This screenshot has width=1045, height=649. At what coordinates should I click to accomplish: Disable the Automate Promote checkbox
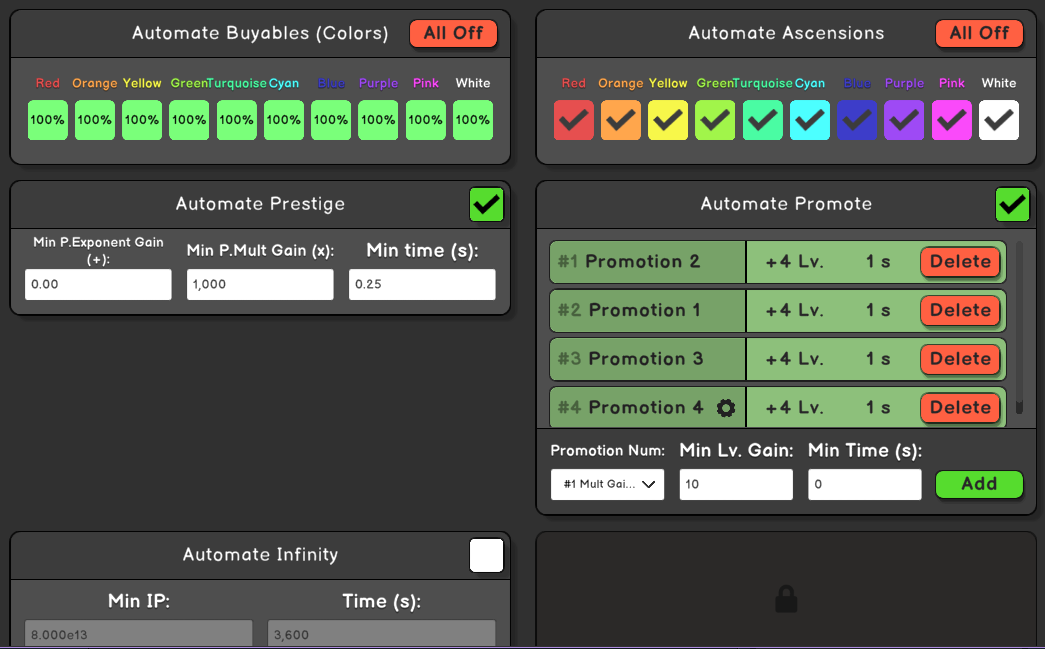tap(1012, 205)
